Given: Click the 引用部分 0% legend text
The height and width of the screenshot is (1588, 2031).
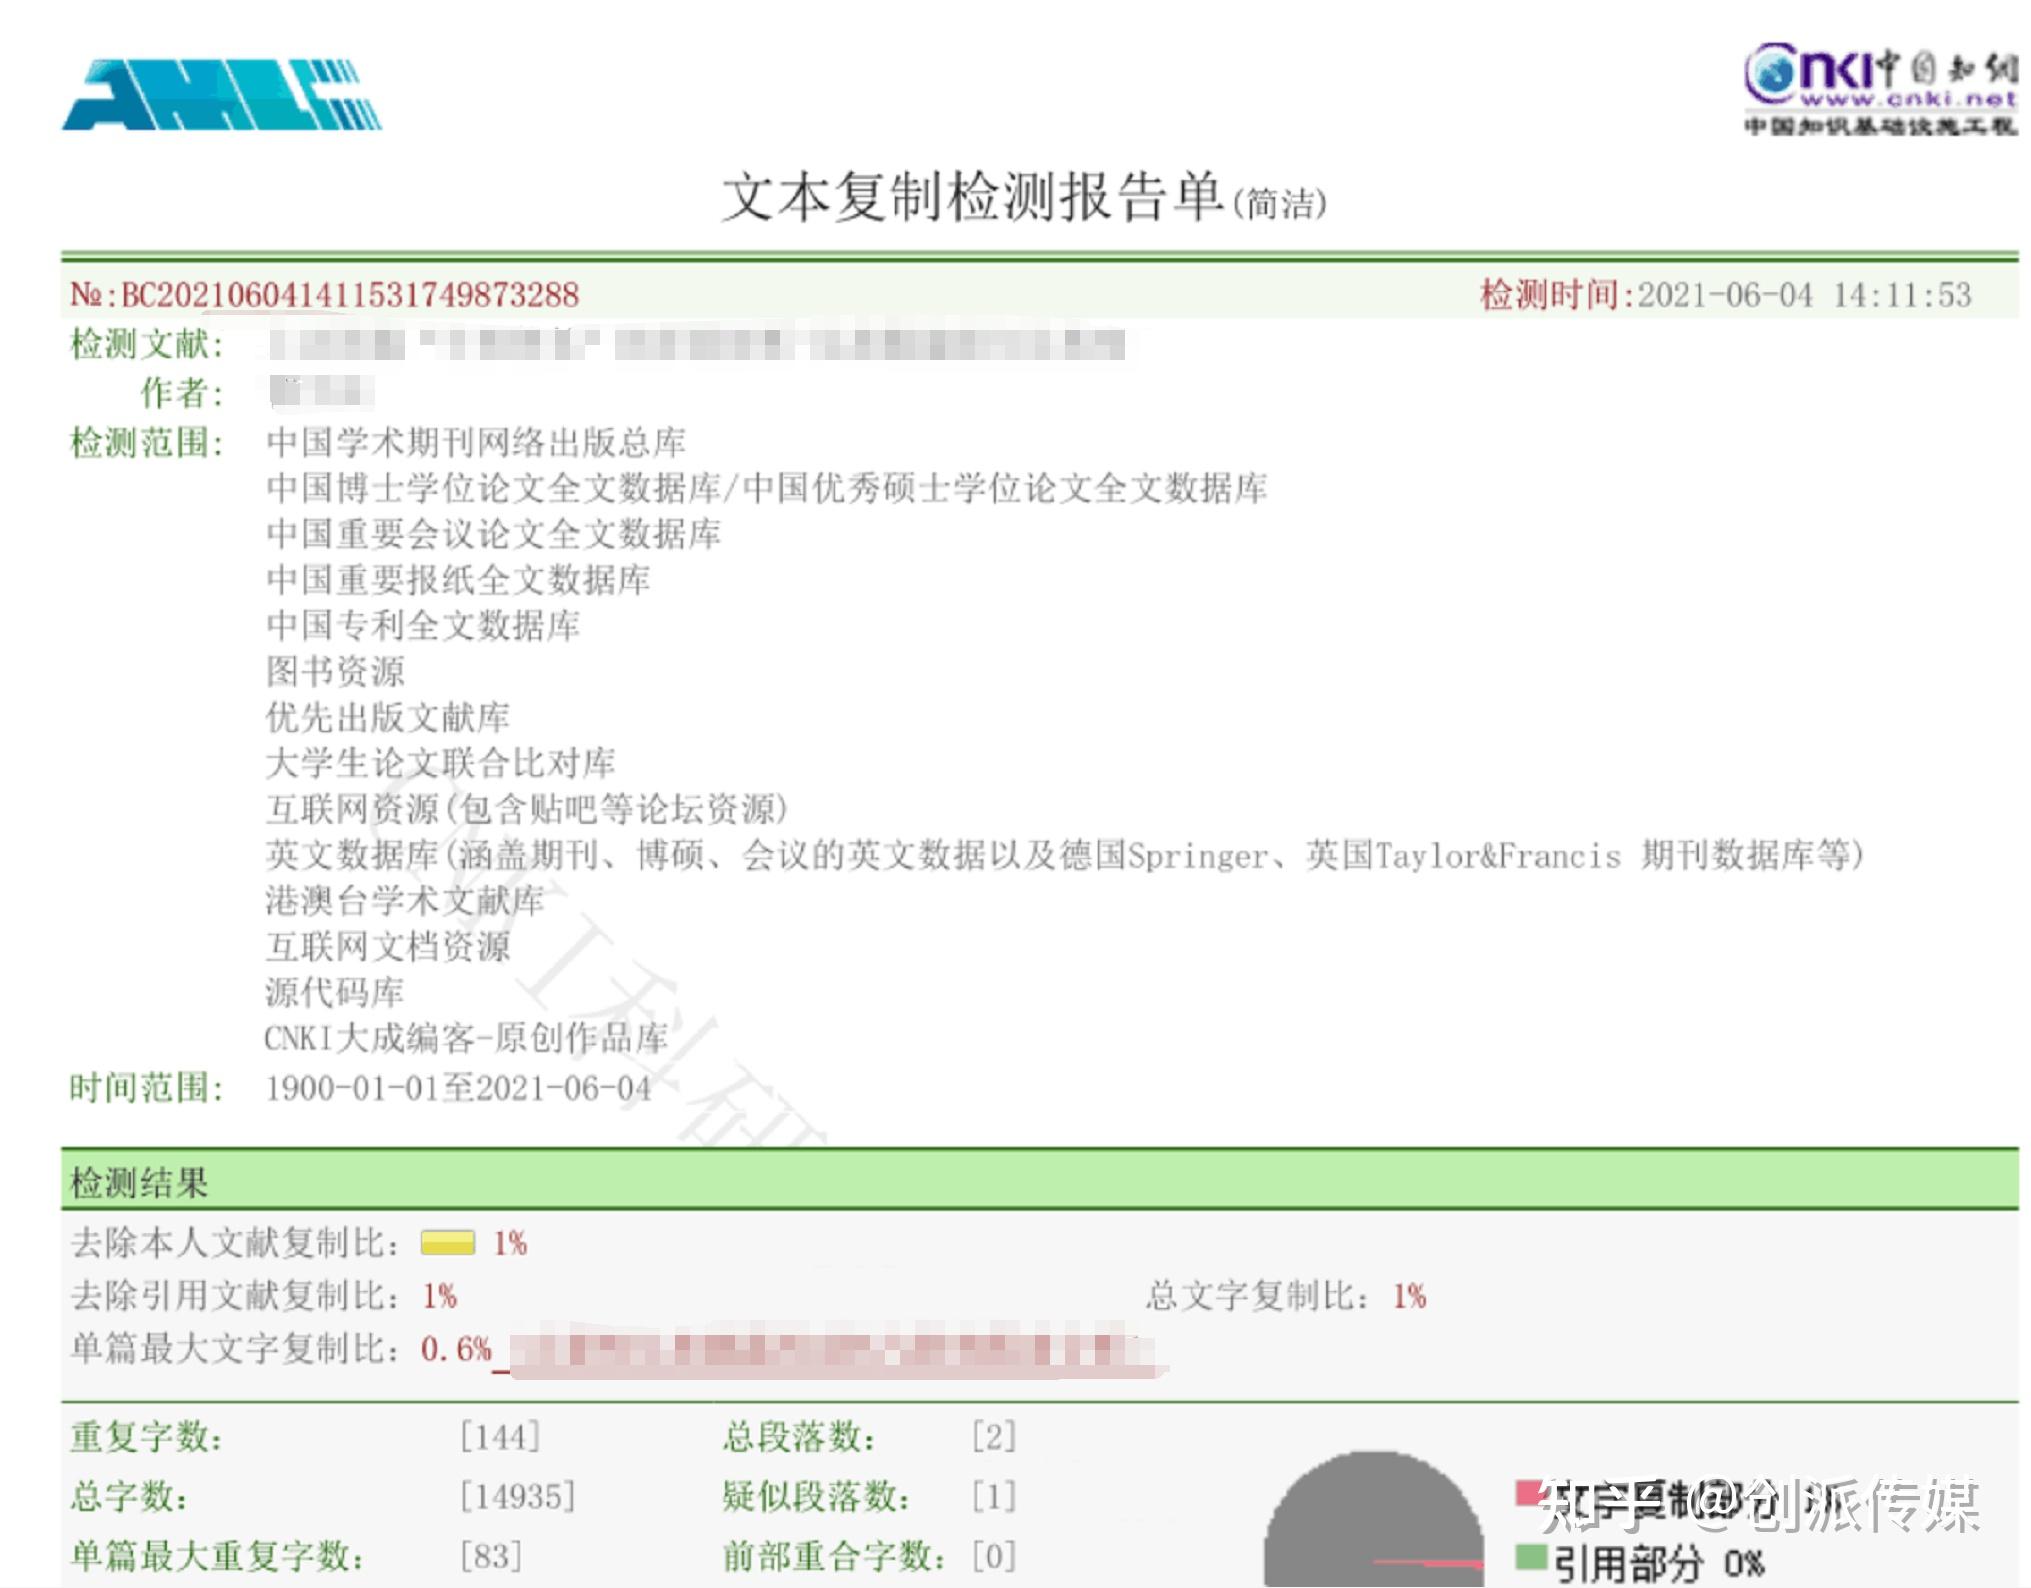Looking at the screenshot, I should coord(1659,1562).
